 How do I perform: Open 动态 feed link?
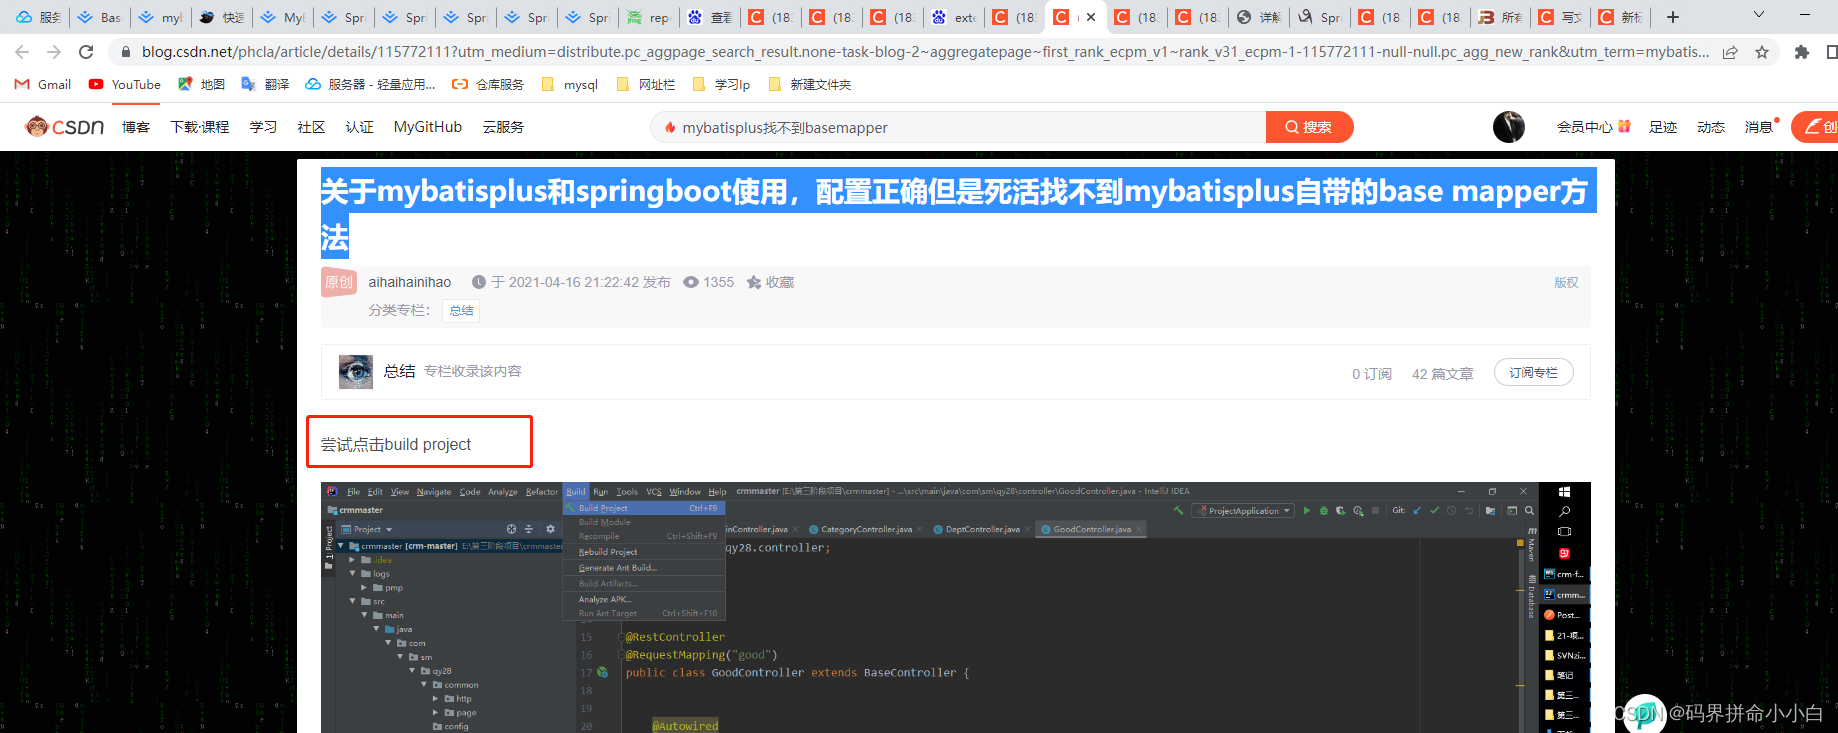pos(1711,127)
